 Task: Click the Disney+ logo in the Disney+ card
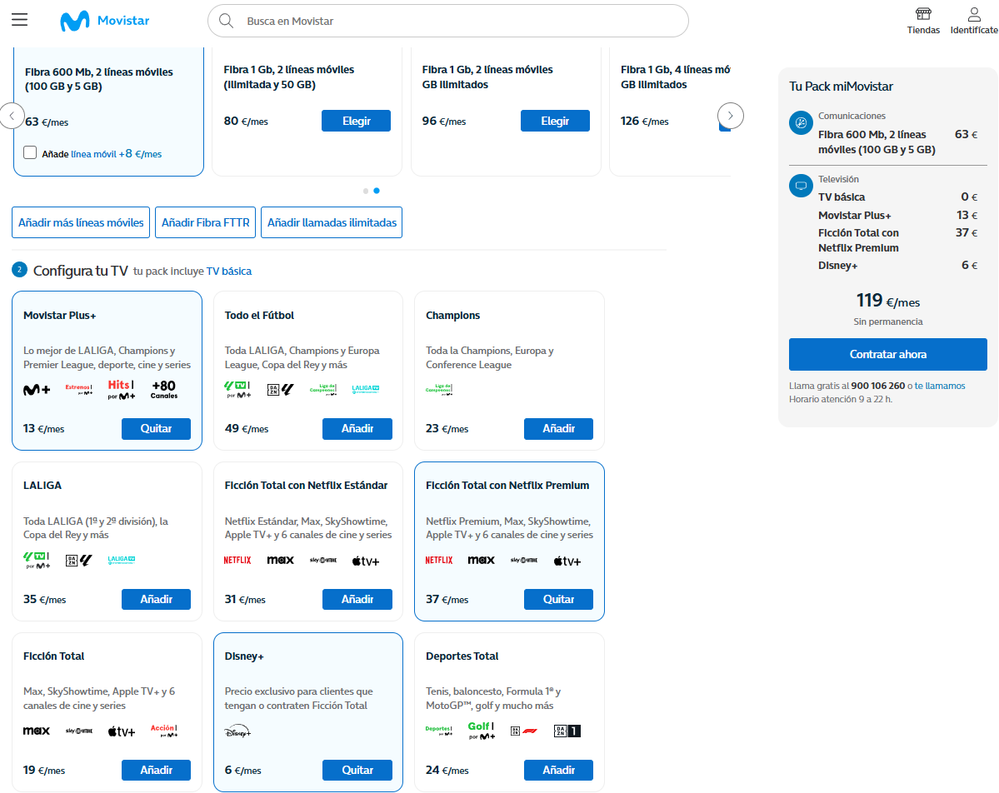[238, 732]
